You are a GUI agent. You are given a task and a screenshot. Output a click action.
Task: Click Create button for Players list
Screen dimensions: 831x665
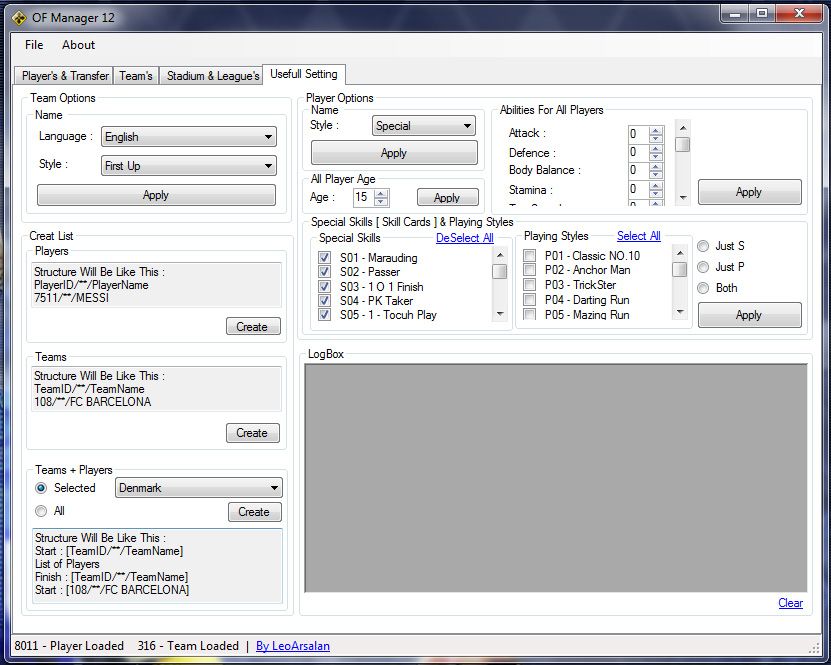252,327
